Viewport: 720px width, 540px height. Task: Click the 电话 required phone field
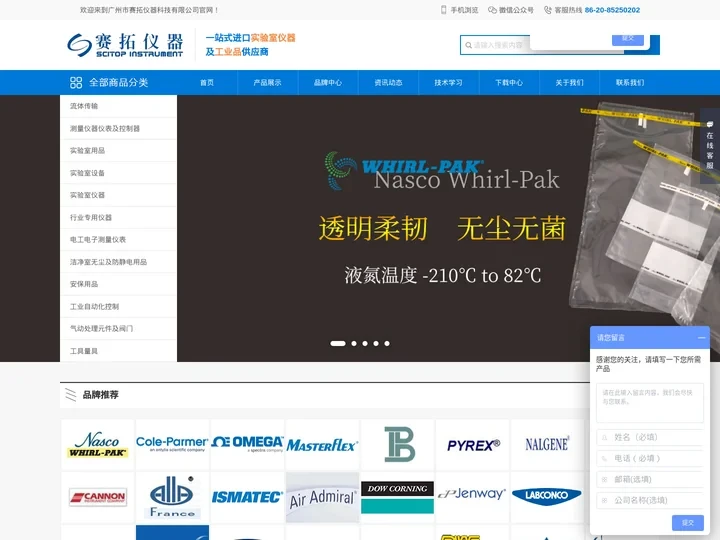(650, 458)
